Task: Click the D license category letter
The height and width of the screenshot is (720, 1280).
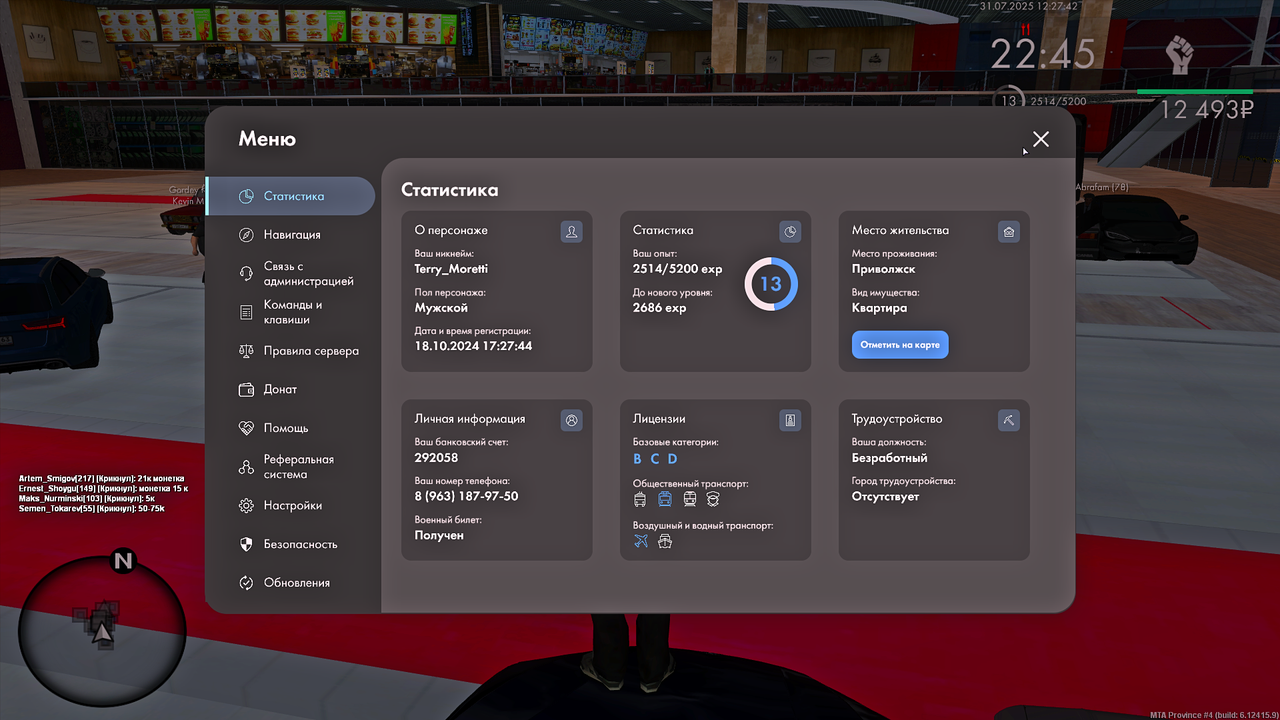Action: [x=672, y=459]
